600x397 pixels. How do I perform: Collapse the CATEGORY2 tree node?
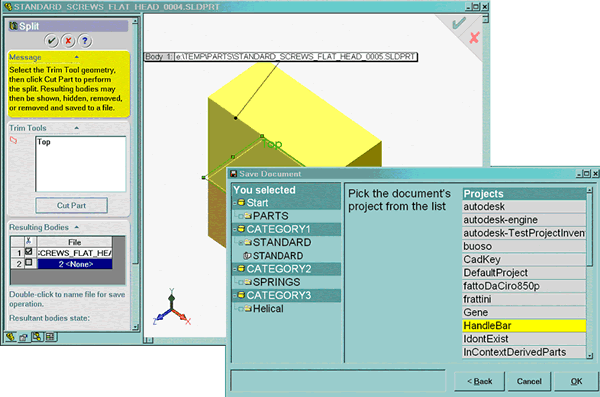tap(235, 270)
